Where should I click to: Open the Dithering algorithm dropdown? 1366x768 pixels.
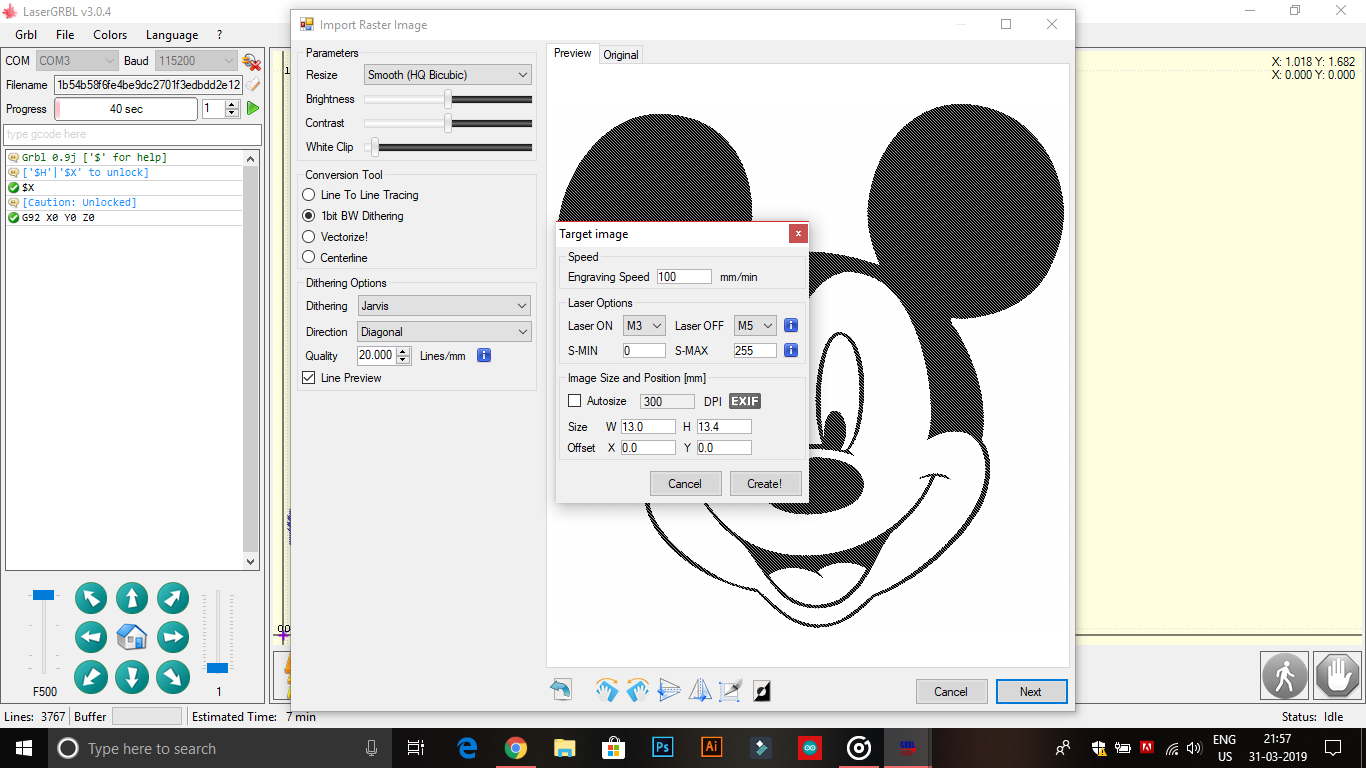click(x=444, y=305)
